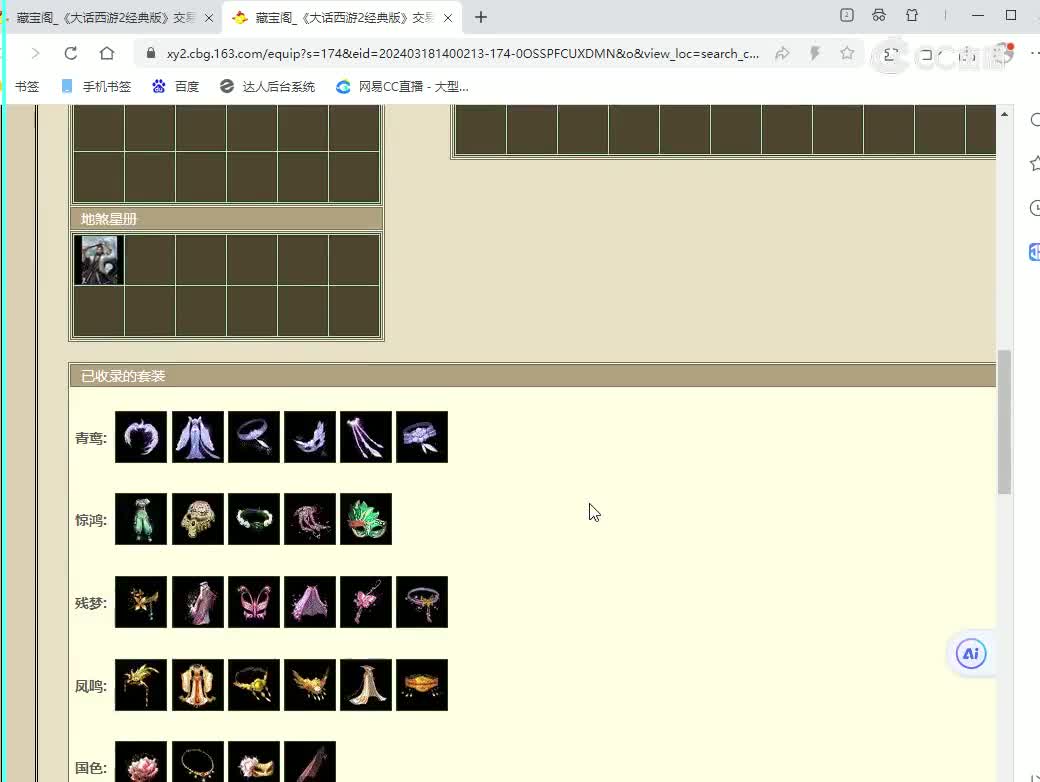Open the 百度 bookmark

click(x=176, y=86)
